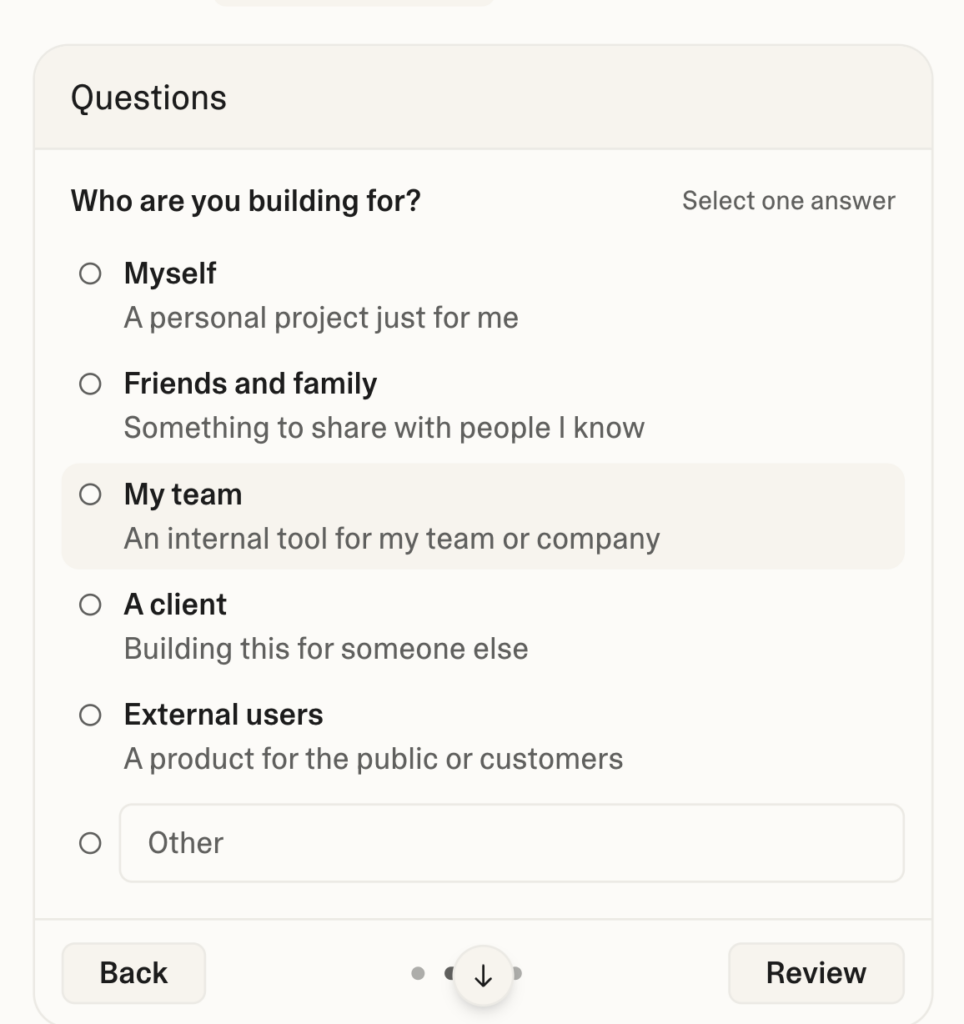Open the Review step
Viewport: 964px width, 1024px height.
tap(816, 973)
